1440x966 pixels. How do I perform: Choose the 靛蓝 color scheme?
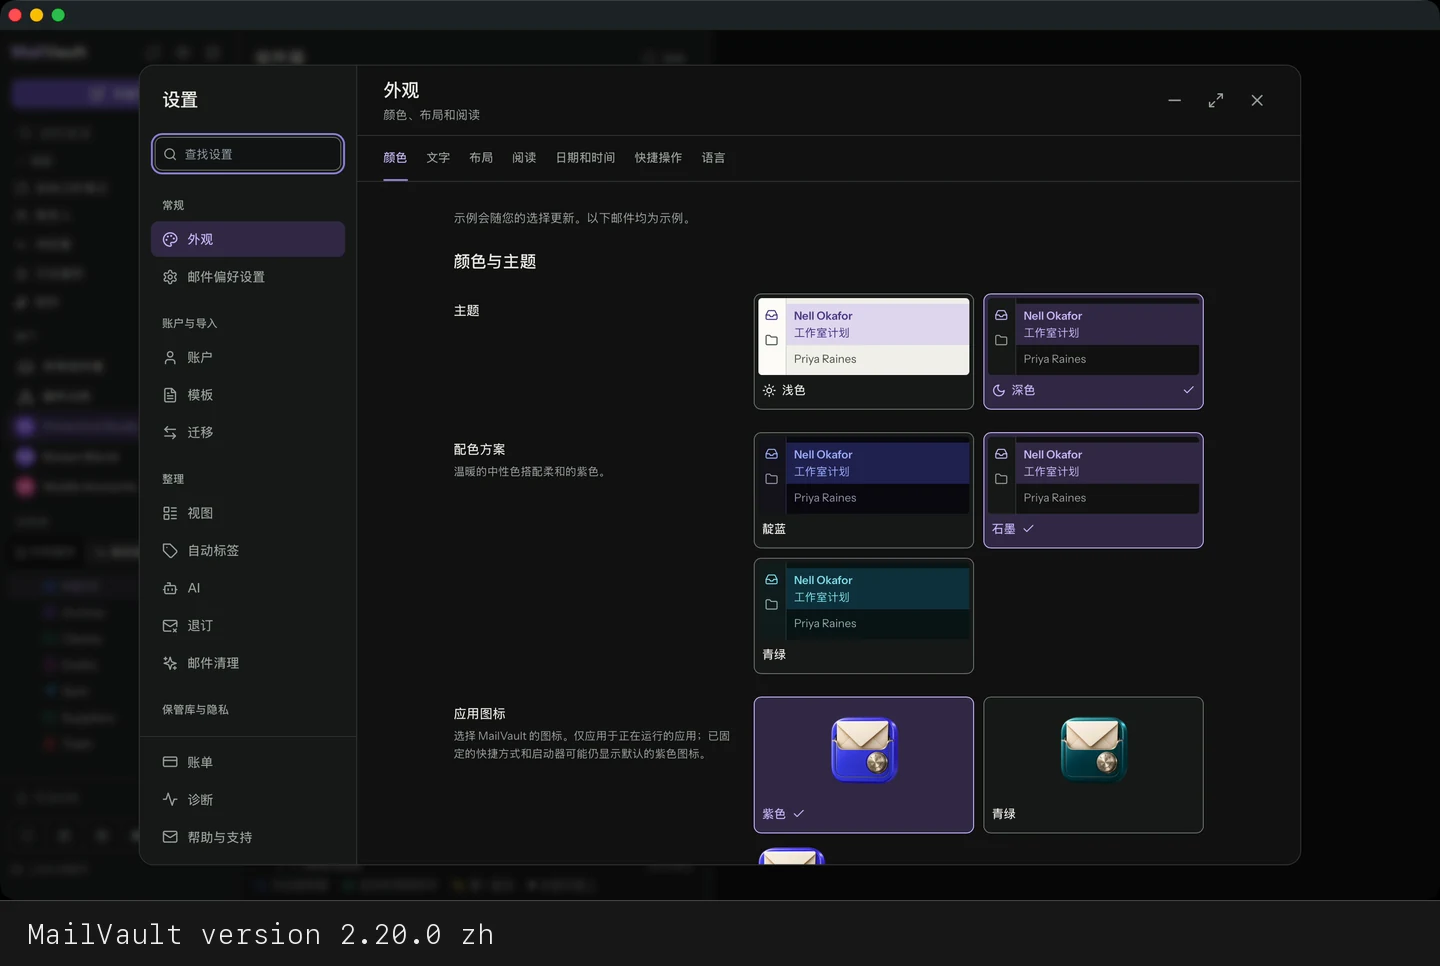(864, 490)
